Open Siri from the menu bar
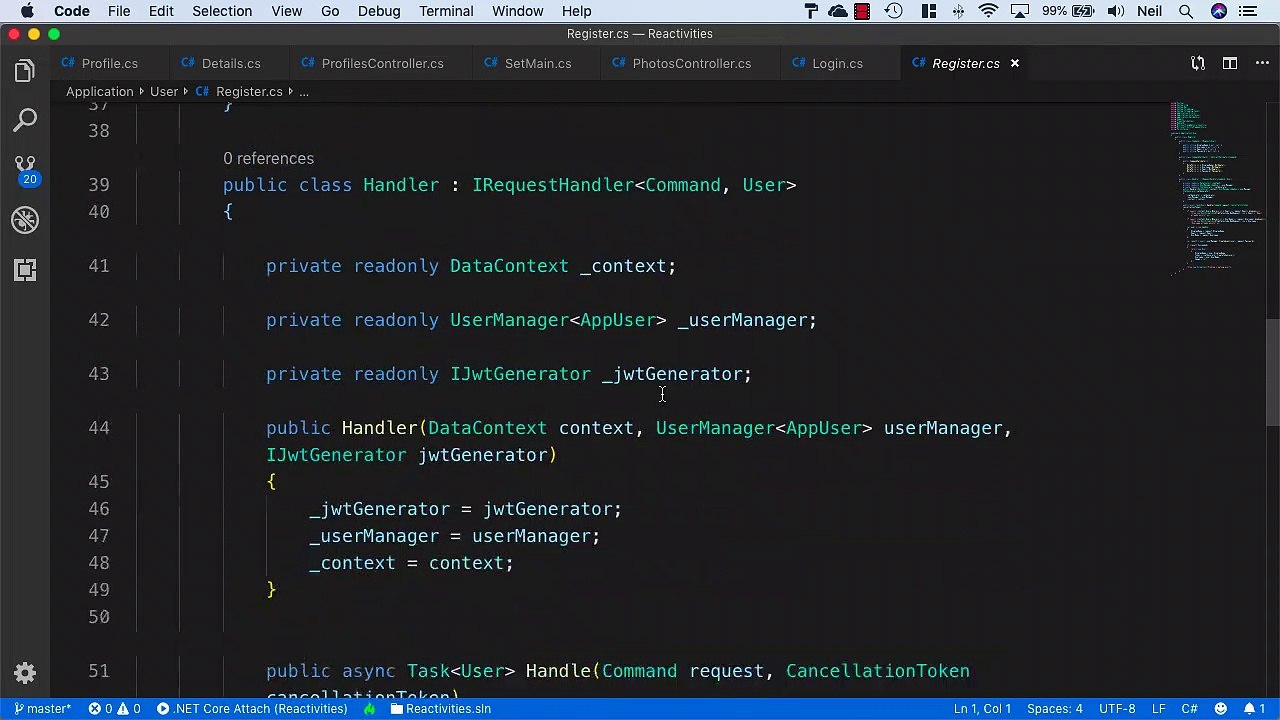Screen dimensions: 1280x720 [1218, 11]
